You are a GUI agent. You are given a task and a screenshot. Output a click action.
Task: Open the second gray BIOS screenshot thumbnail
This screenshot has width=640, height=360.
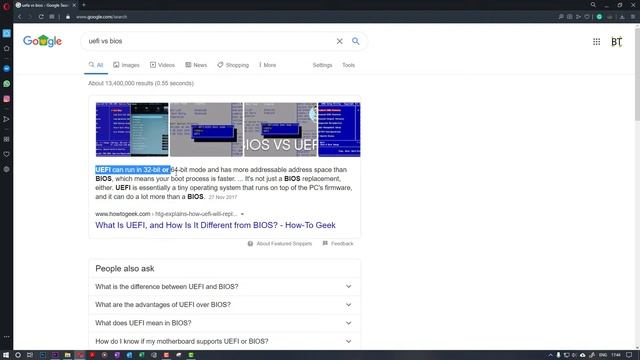(206, 129)
